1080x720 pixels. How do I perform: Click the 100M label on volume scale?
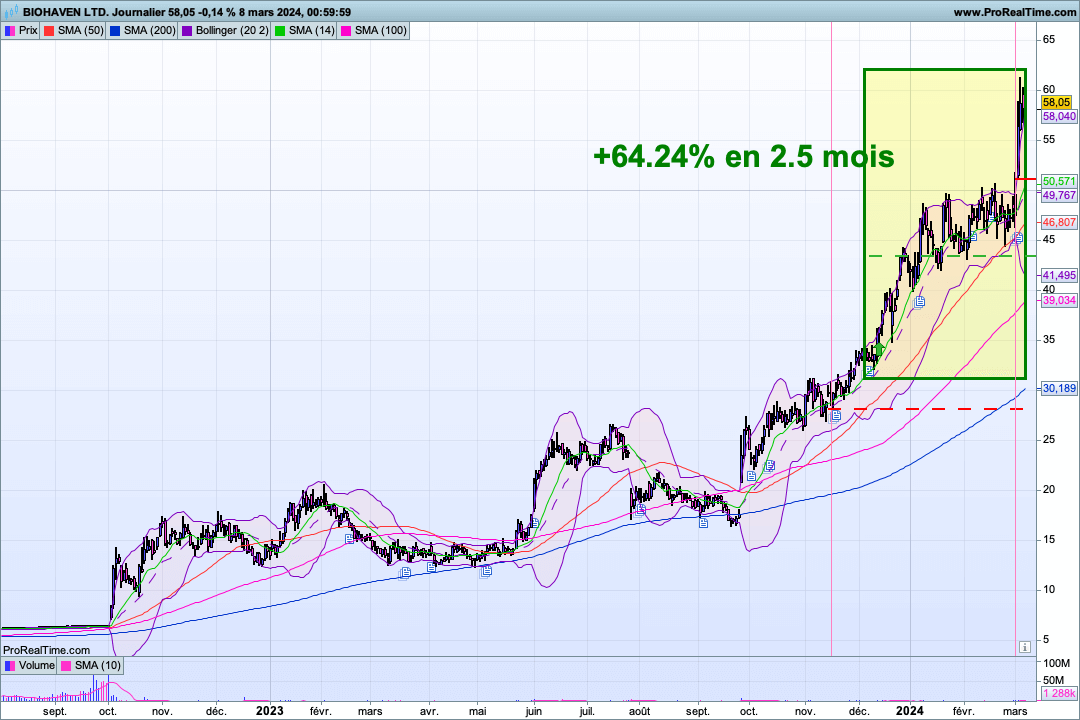tap(1057, 664)
